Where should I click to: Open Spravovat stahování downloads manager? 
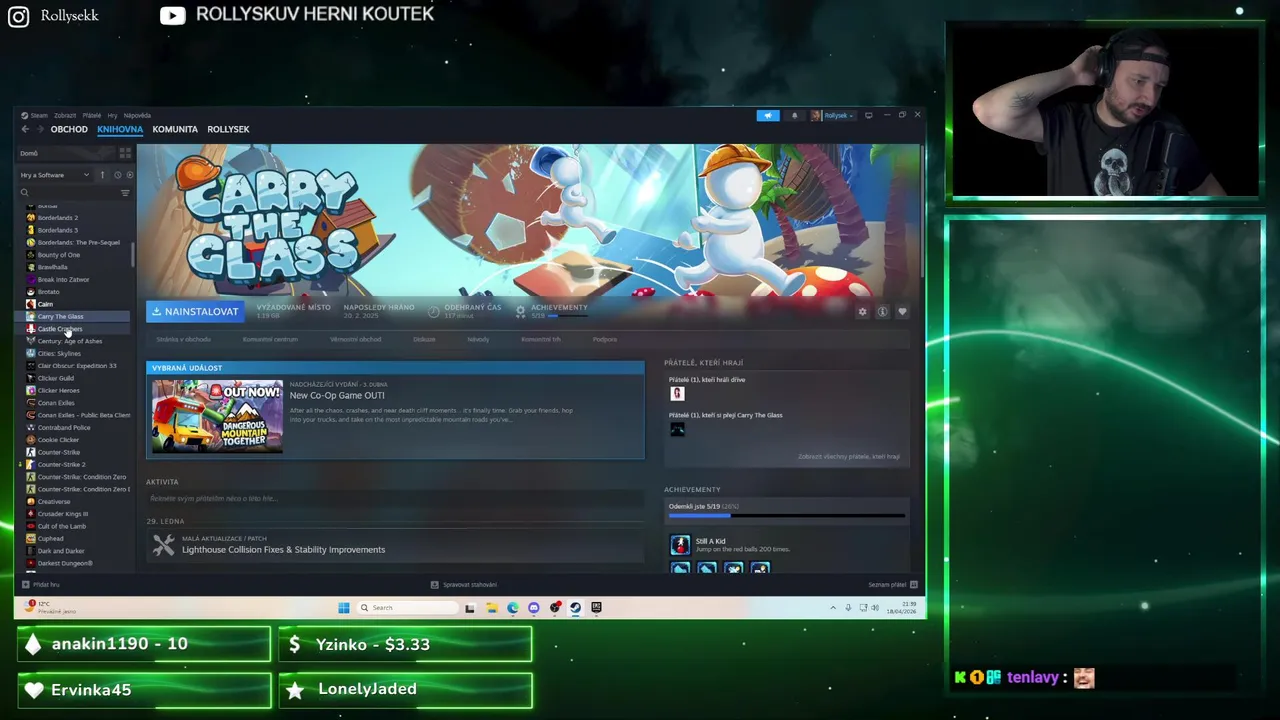coord(464,584)
